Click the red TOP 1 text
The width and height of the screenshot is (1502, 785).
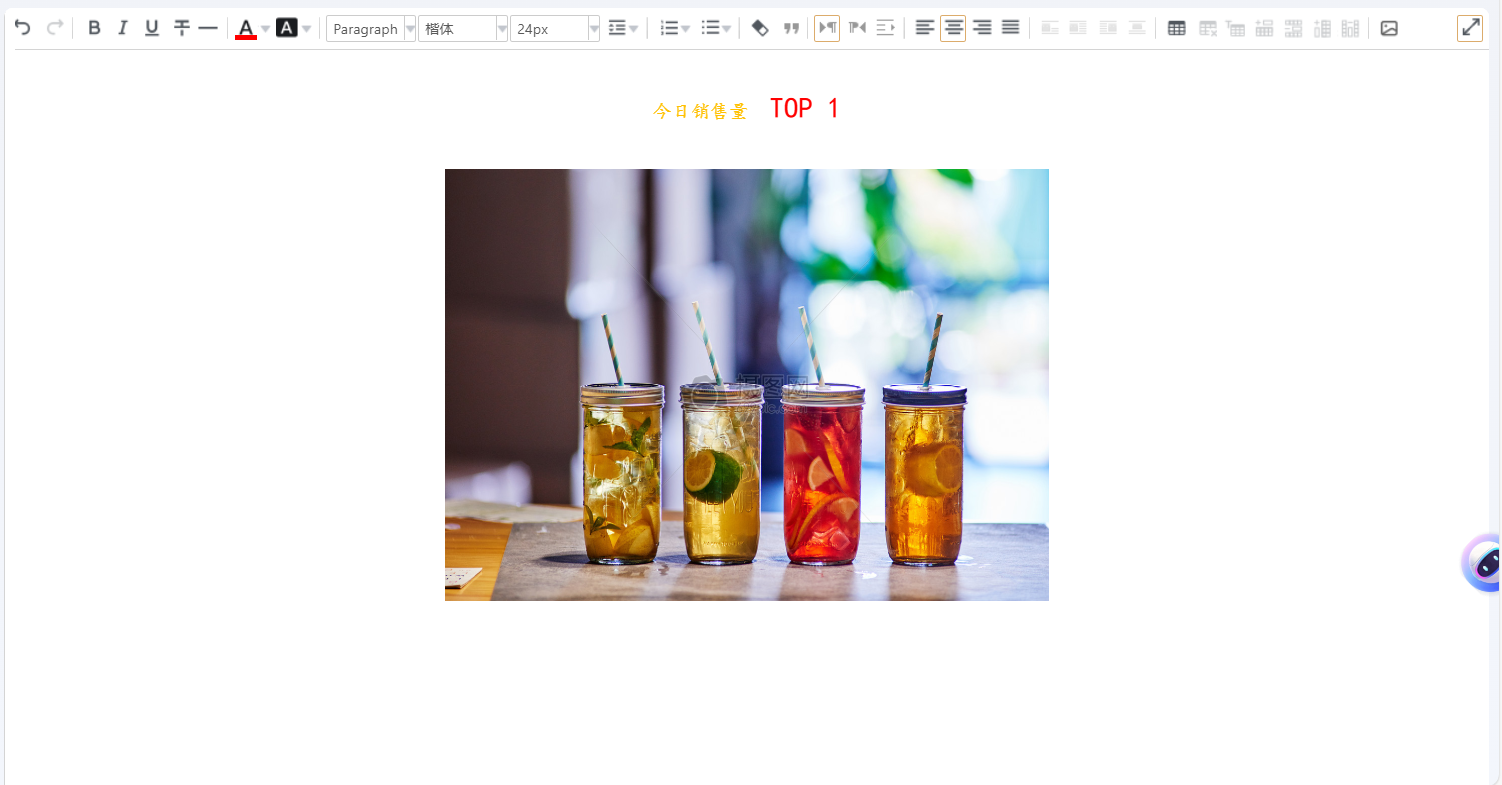tap(804, 109)
